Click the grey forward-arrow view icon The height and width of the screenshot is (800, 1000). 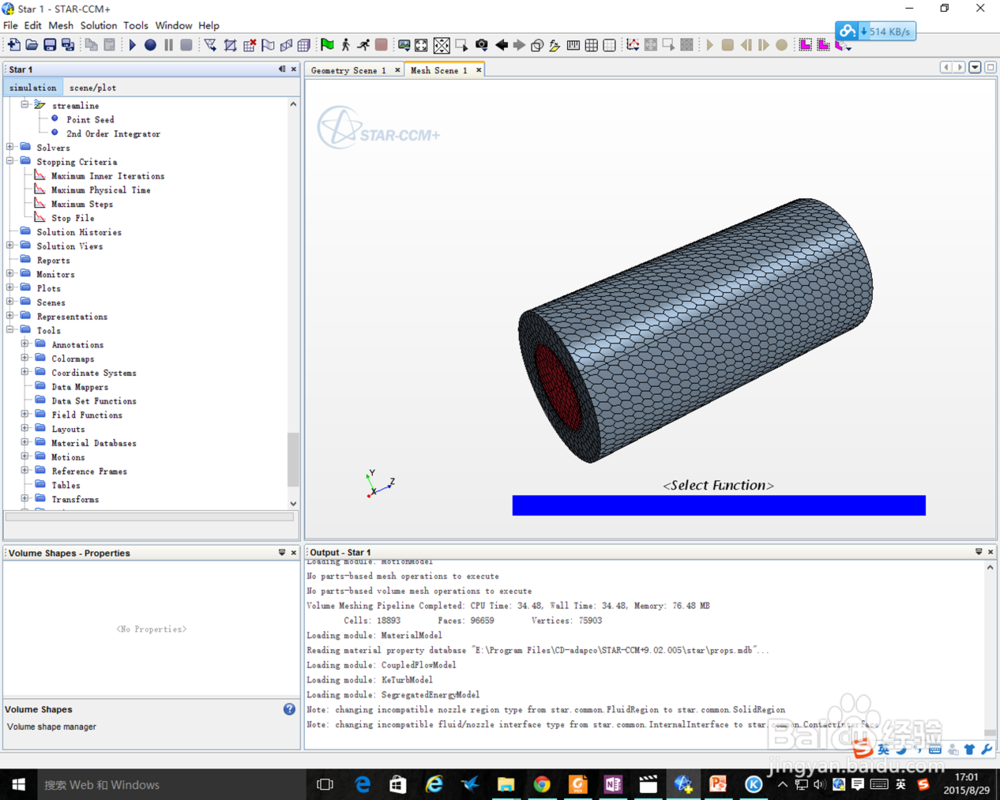[x=519, y=45]
